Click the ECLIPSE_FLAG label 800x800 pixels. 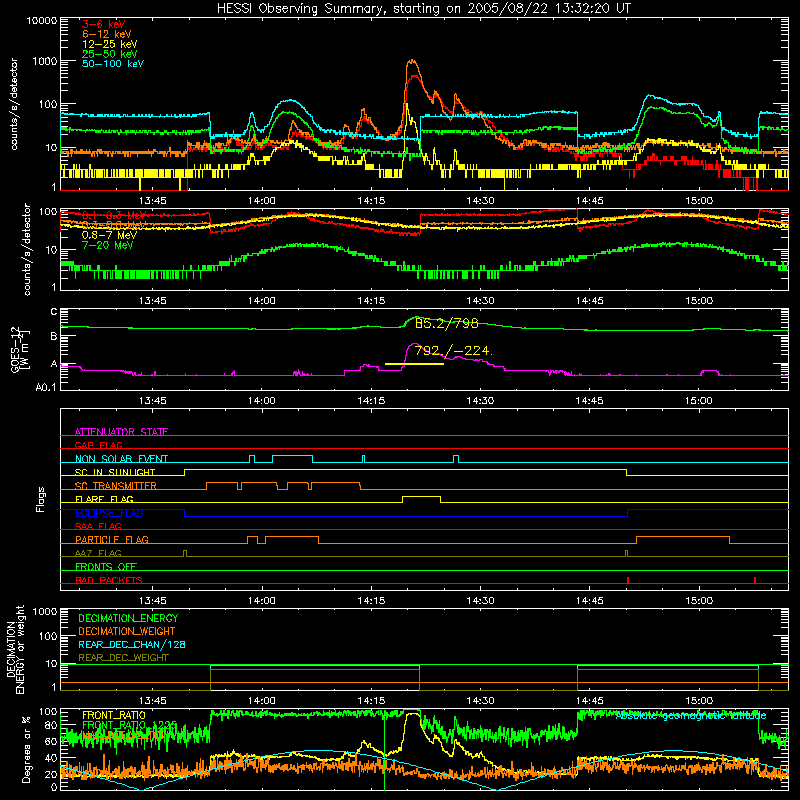click(109, 513)
